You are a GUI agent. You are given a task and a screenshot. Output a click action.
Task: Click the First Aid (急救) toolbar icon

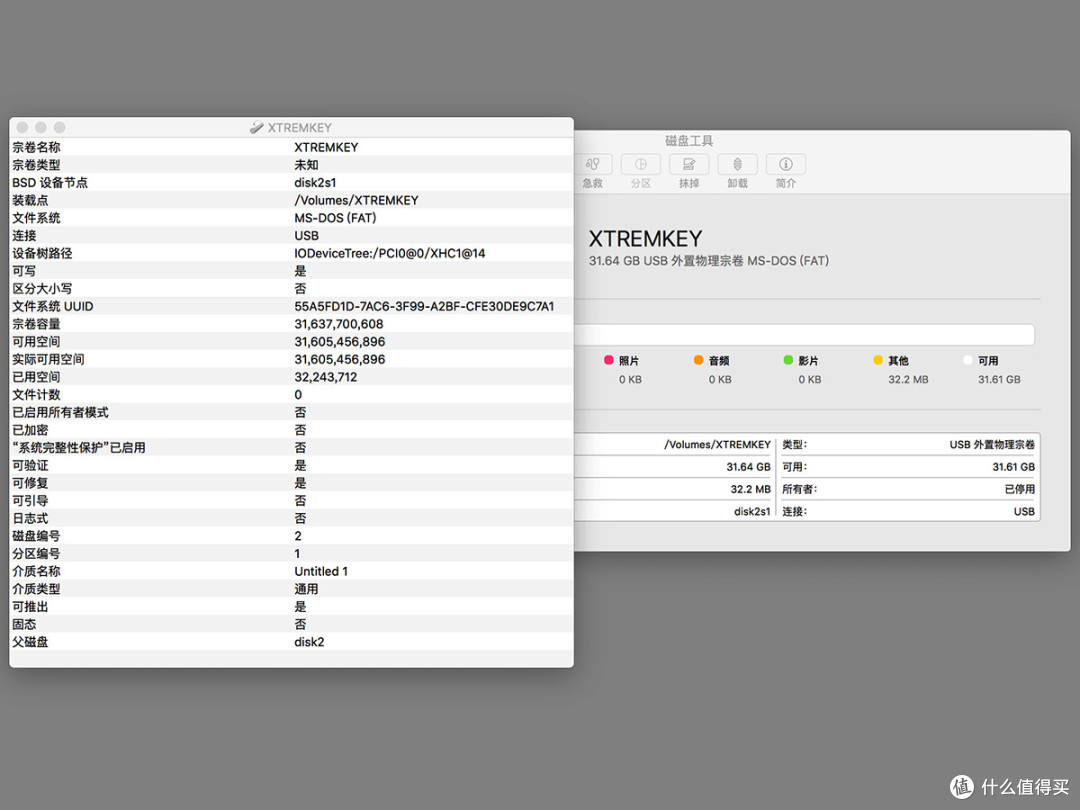coord(592,165)
